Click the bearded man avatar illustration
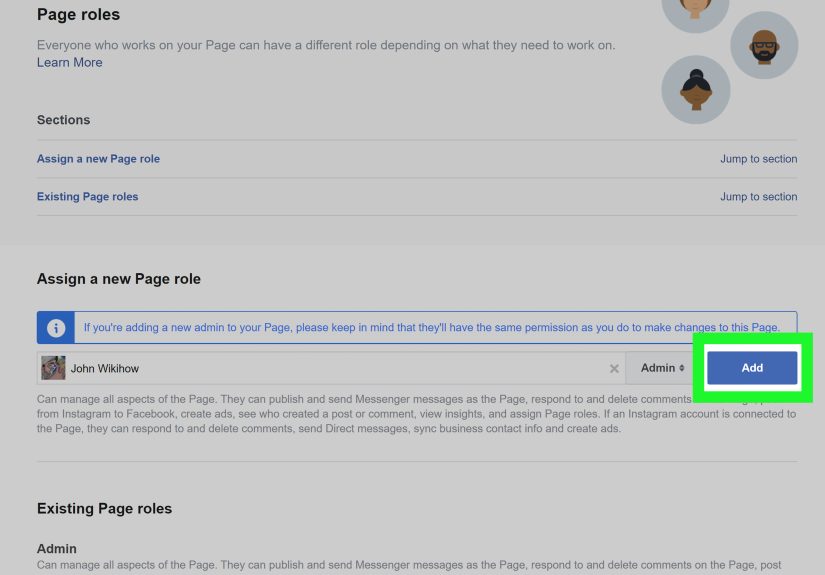 tap(764, 46)
